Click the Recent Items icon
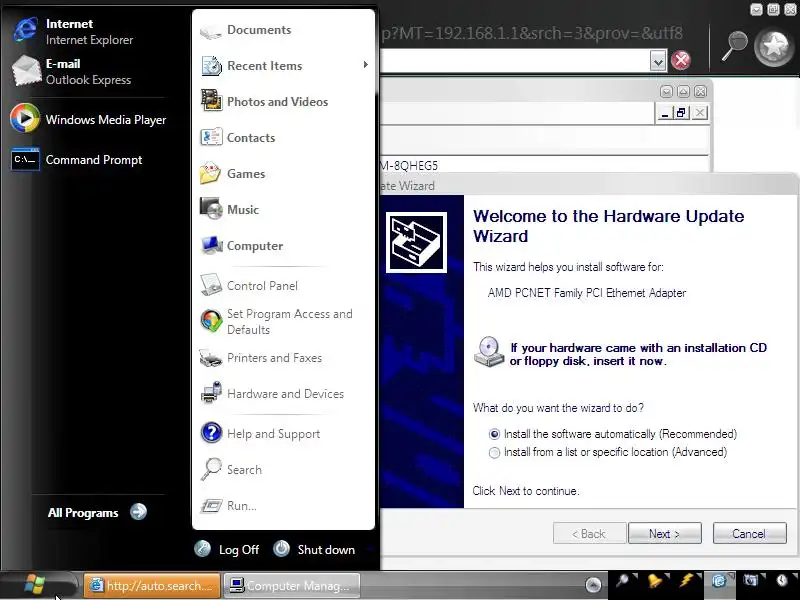This screenshot has width=800, height=600. click(x=211, y=65)
